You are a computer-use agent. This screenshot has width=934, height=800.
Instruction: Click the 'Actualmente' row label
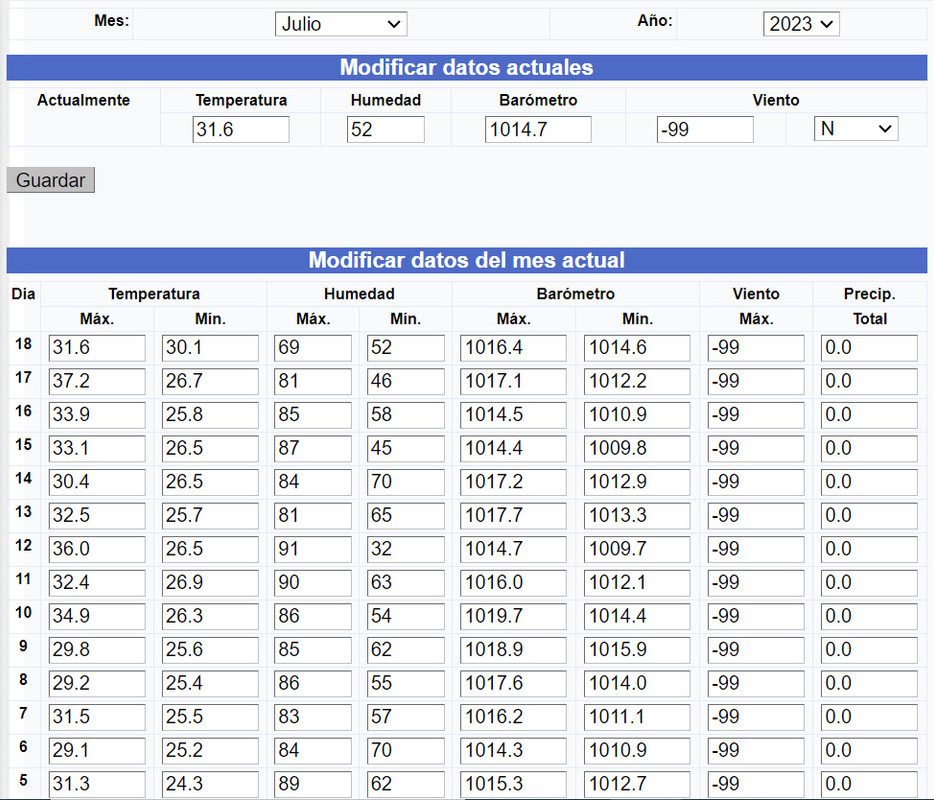83,100
